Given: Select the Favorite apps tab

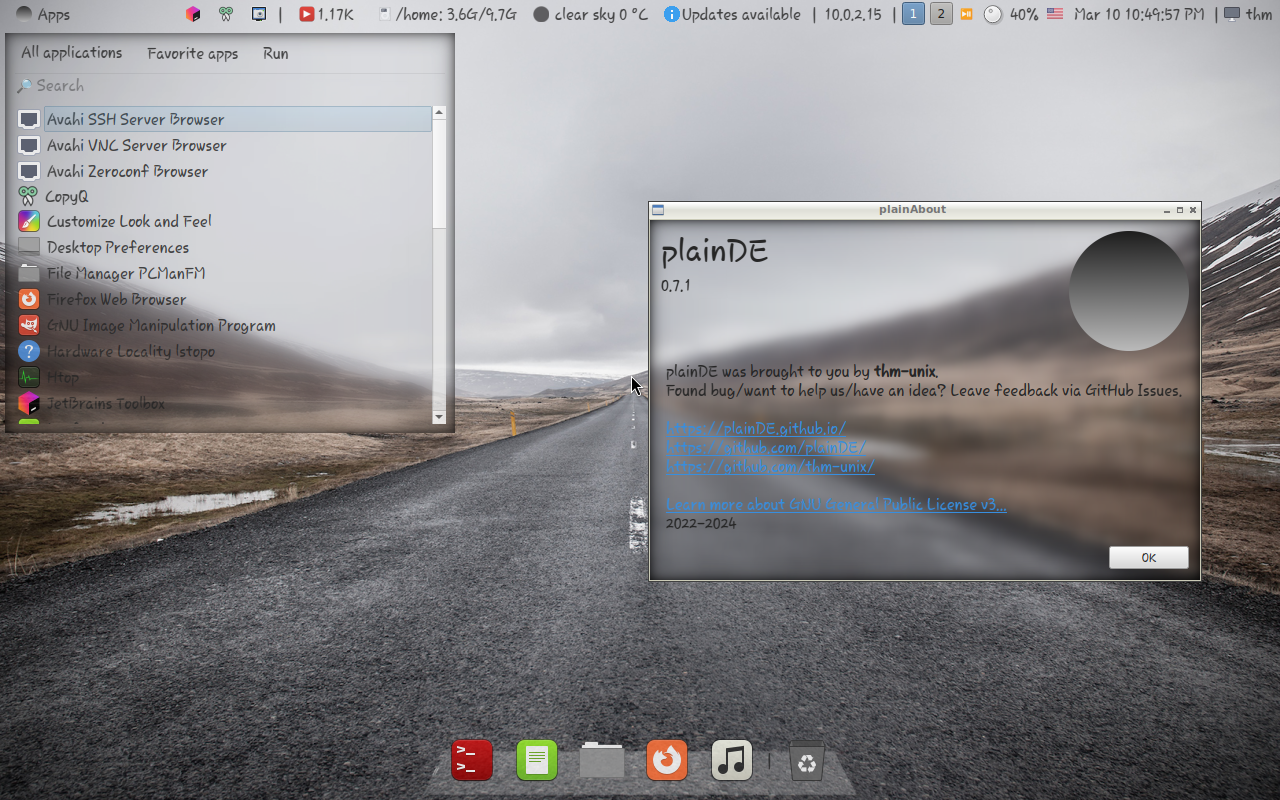Looking at the screenshot, I should click(192, 54).
